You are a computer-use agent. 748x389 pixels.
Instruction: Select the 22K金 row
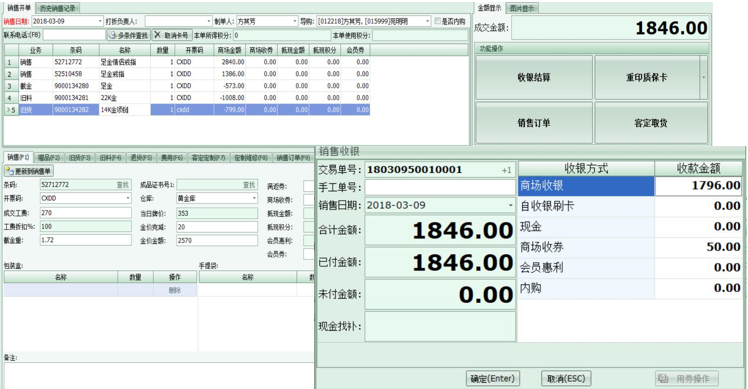pos(187,98)
